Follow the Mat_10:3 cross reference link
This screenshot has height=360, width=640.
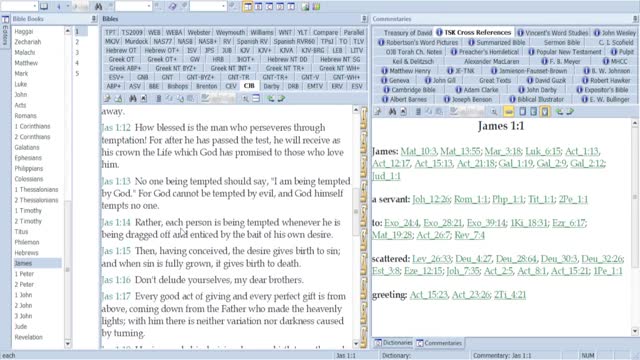pyautogui.click(x=418, y=151)
